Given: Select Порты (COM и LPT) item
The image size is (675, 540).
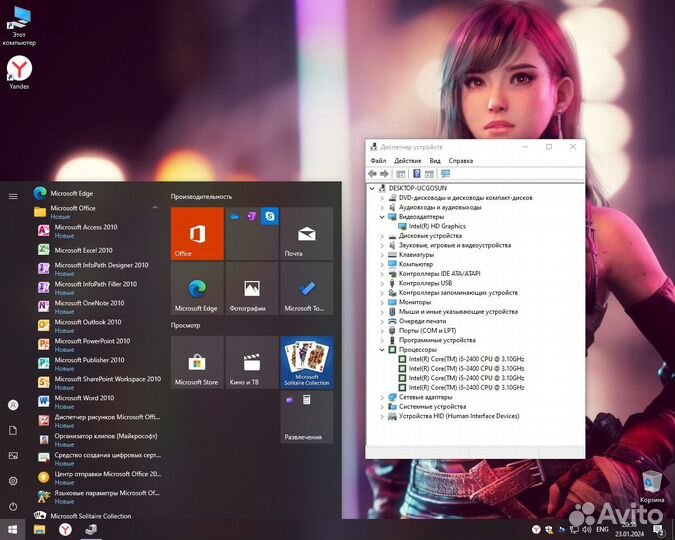Looking at the screenshot, I should (x=427, y=331).
